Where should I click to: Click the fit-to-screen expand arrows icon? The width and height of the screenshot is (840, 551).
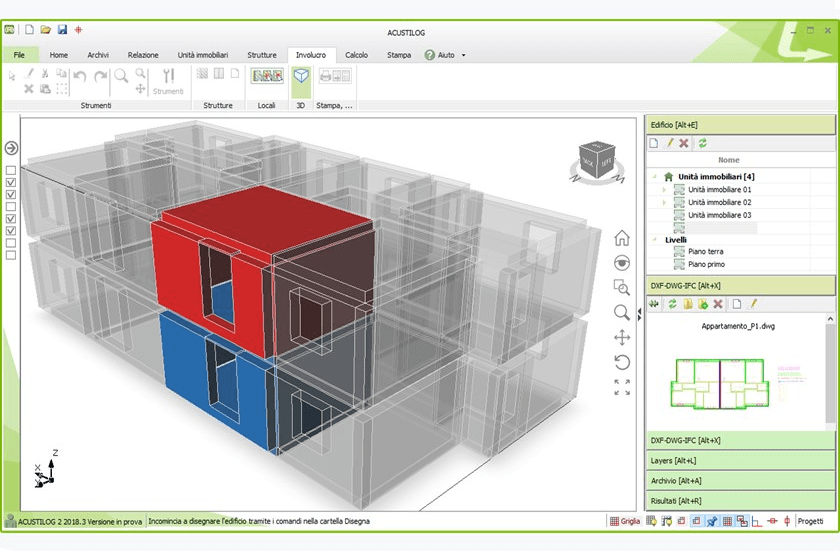622,387
